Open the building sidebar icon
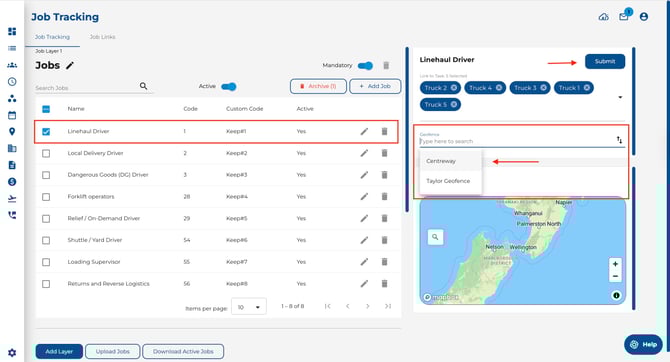Screen dimensions: 670x362 tap(12, 148)
